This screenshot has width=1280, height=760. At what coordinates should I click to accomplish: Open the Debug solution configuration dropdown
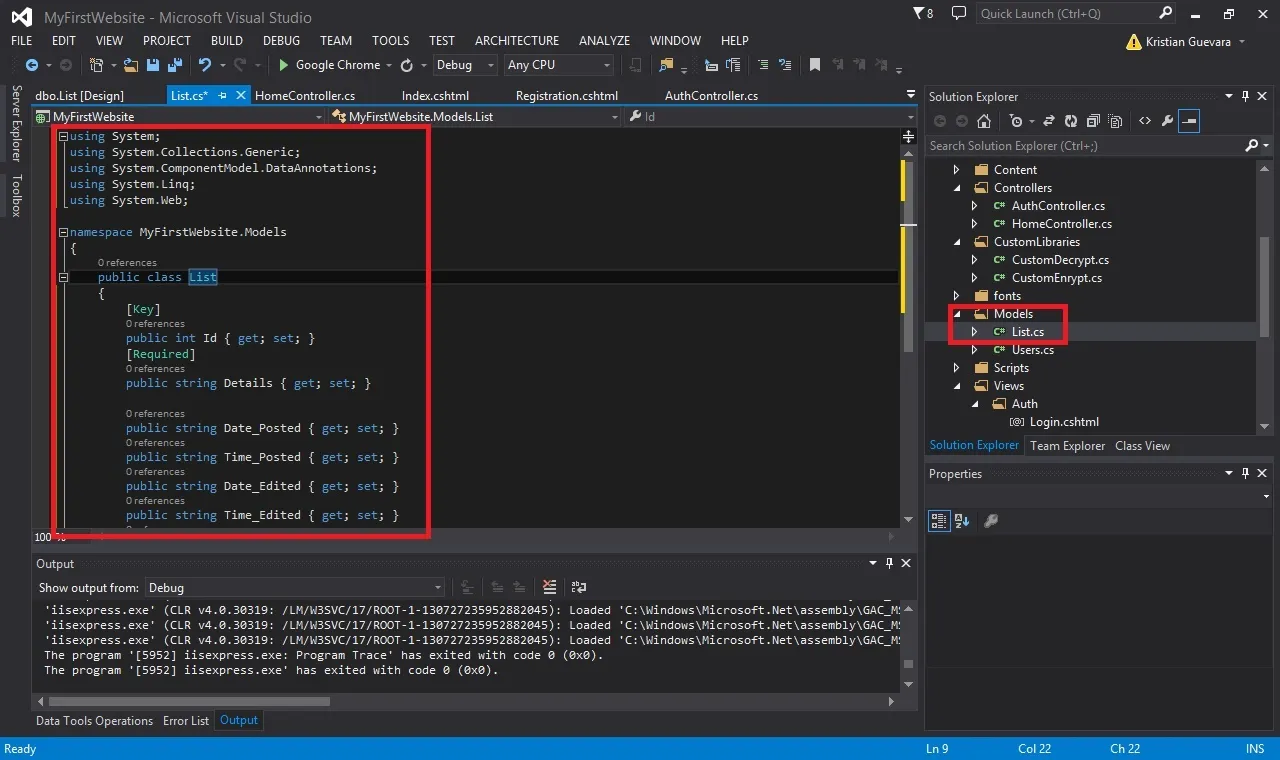[465, 65]
